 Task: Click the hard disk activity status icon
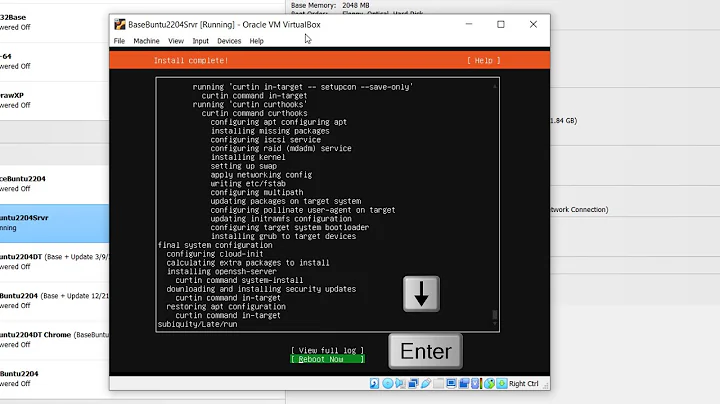(375, 383)
